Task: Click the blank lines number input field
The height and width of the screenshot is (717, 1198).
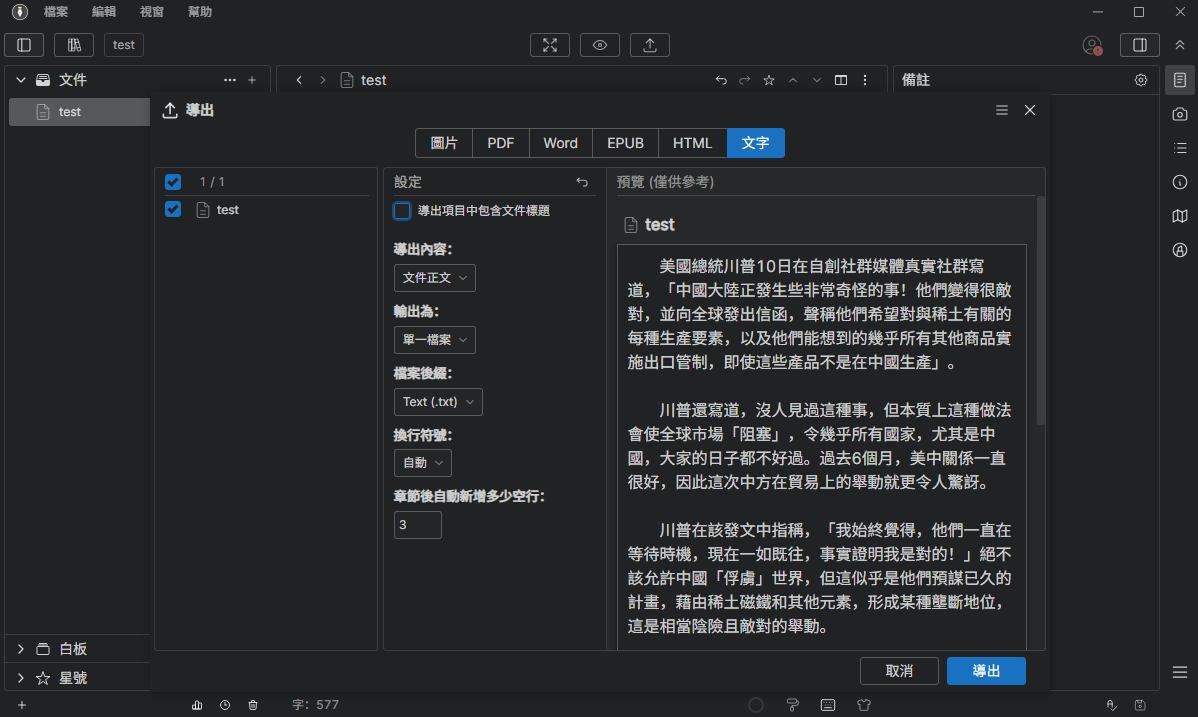Action: coord(417,525)
